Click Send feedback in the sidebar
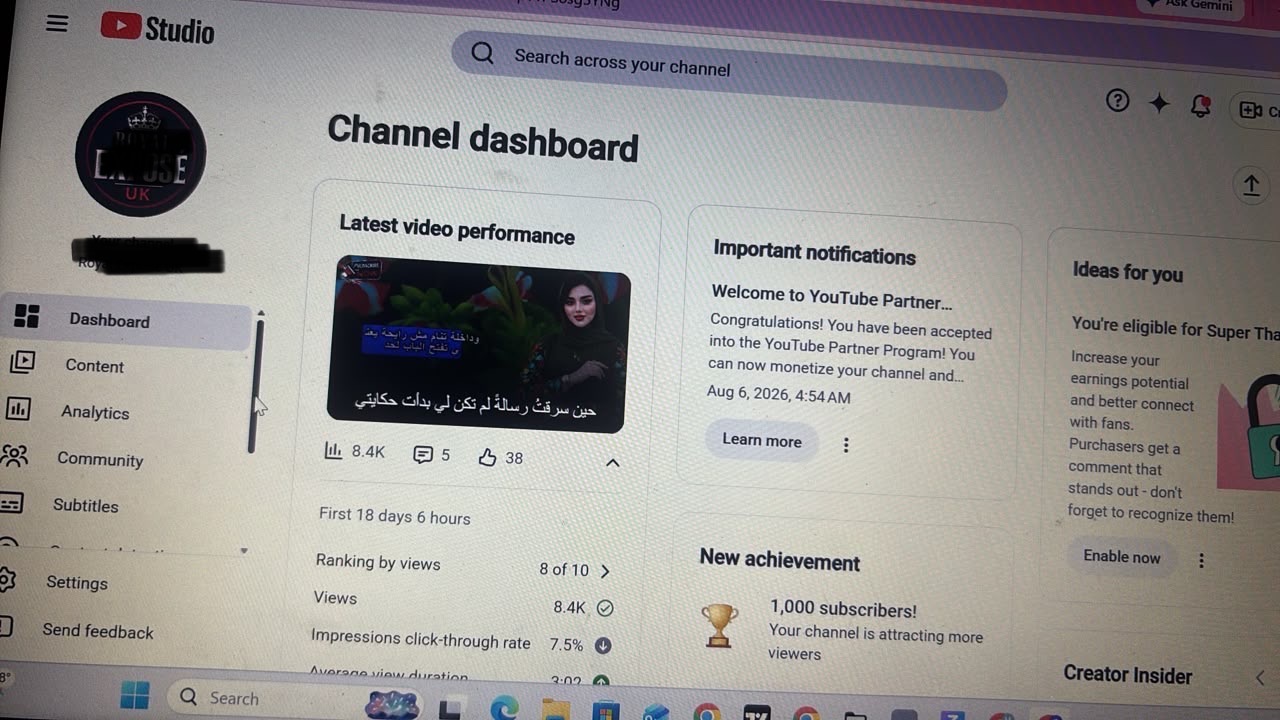 (x=97, y=631)
